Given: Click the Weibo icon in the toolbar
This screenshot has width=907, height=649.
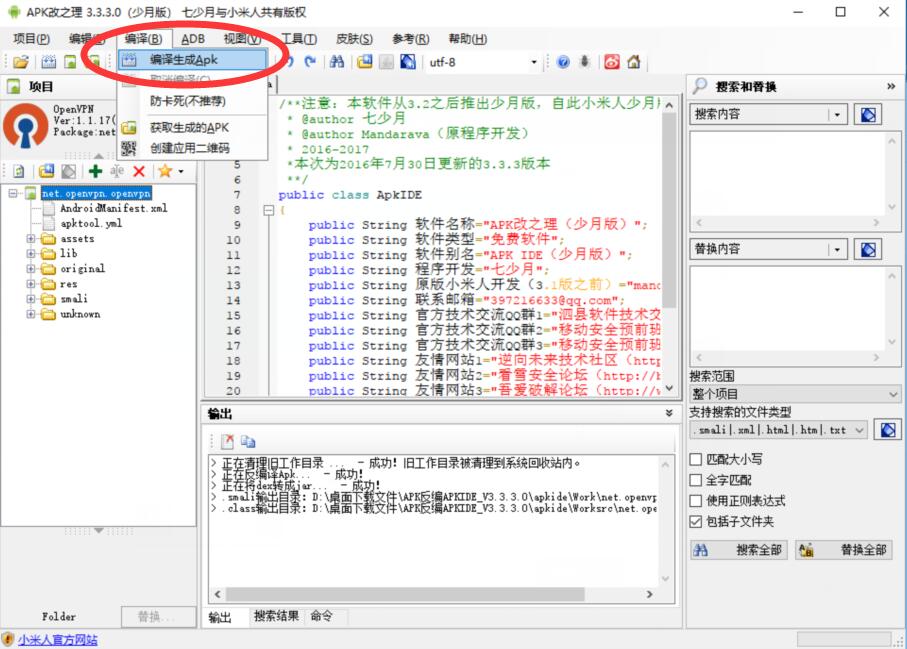Looking at the screenshot, I should click(612, 62).
